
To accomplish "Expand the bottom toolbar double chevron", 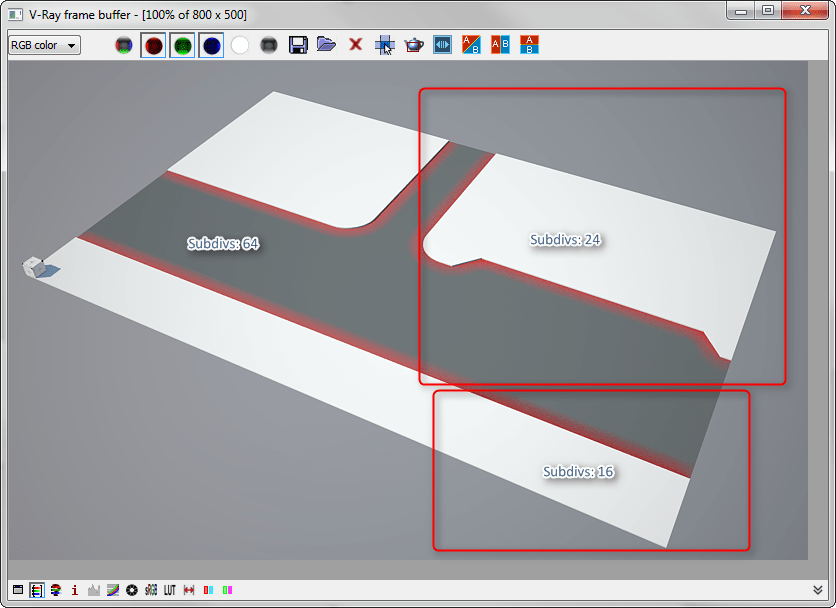I will click(817, 590).
